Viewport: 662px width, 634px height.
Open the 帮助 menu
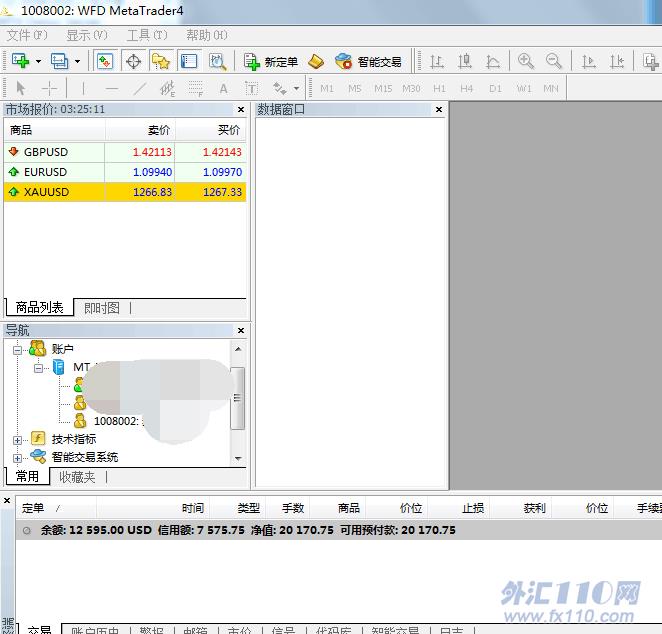[207, 35]
